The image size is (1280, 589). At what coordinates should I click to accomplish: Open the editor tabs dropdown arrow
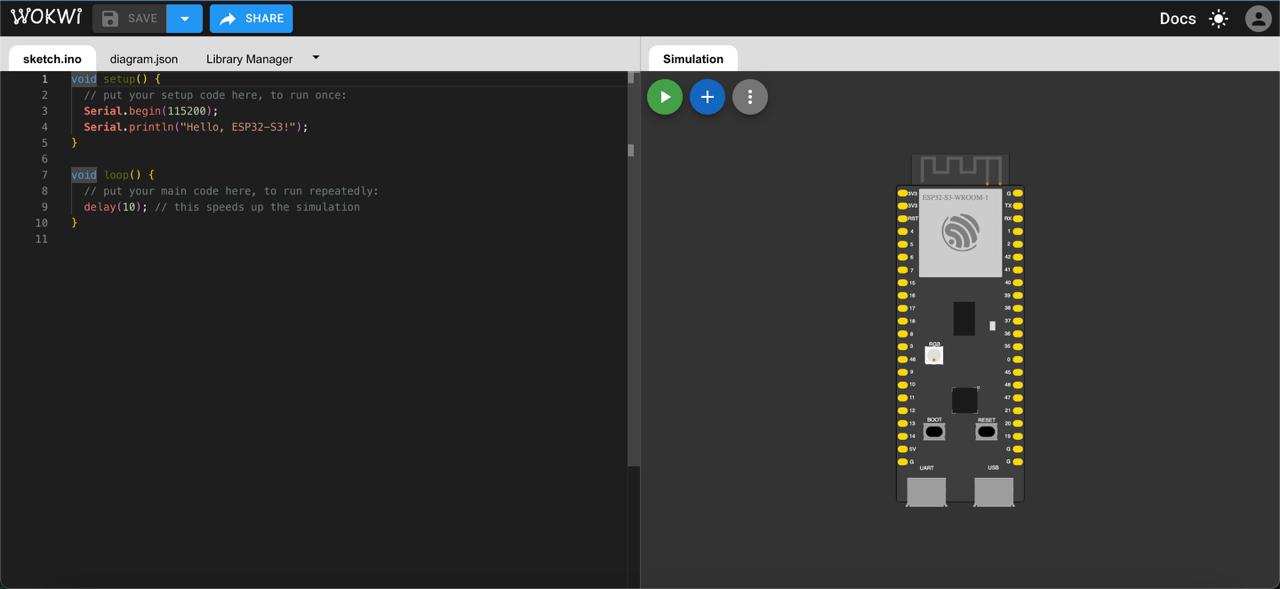316,58
